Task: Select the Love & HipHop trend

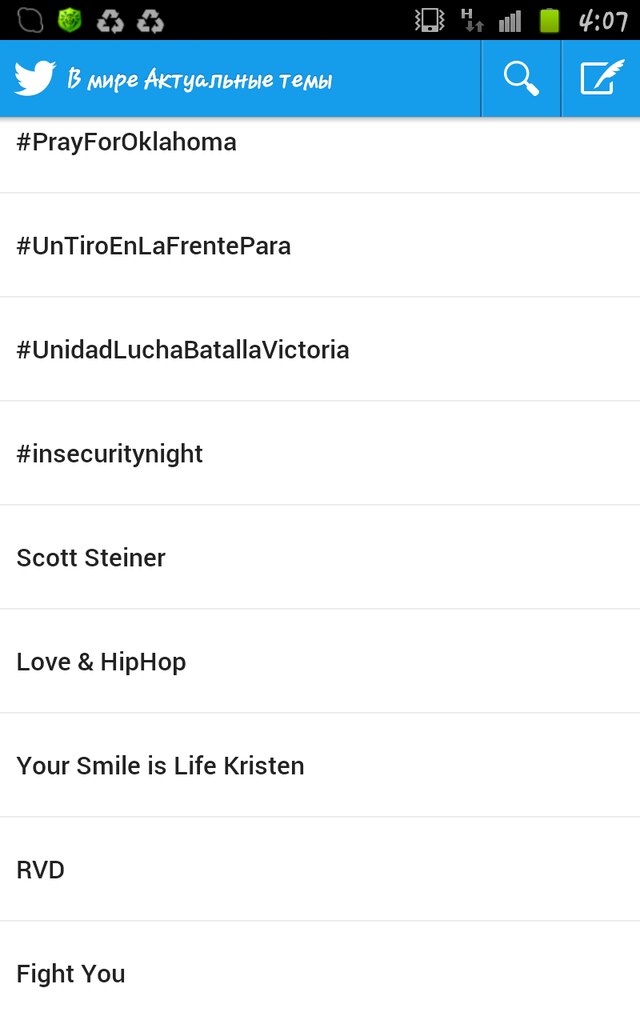Action: pyautogui.click(x=320, y=662)
